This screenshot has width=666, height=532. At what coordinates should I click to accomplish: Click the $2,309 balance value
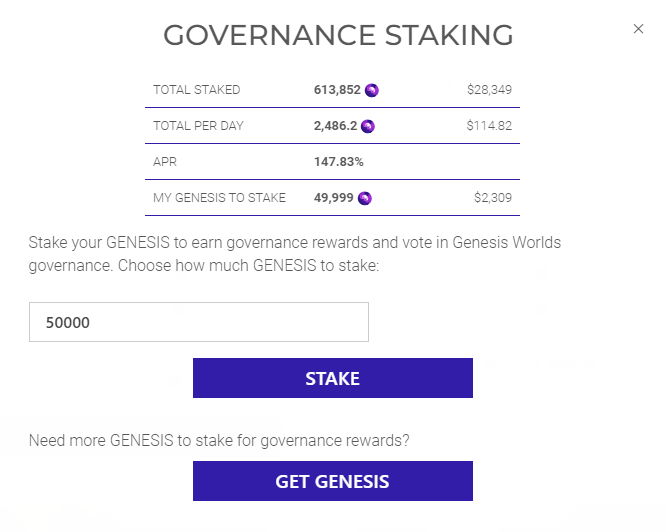[x=493, y=198]
